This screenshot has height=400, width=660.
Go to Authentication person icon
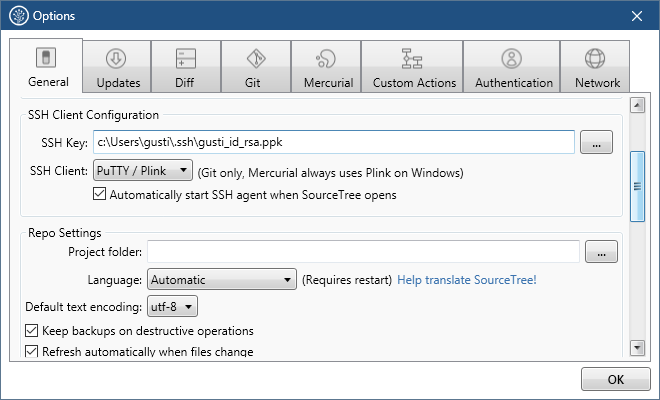[512, 58]
